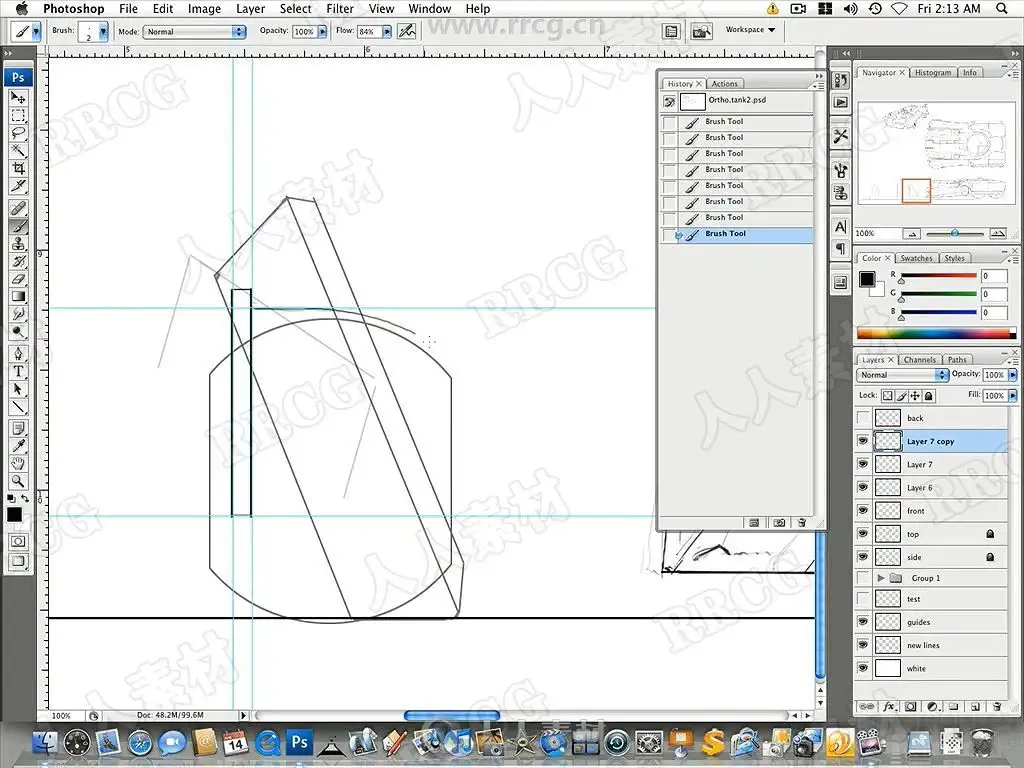The height and width of the screenshot is (768, 1024).
Task: Switch to the Histogram tab
Action: (x=933, y=72)
